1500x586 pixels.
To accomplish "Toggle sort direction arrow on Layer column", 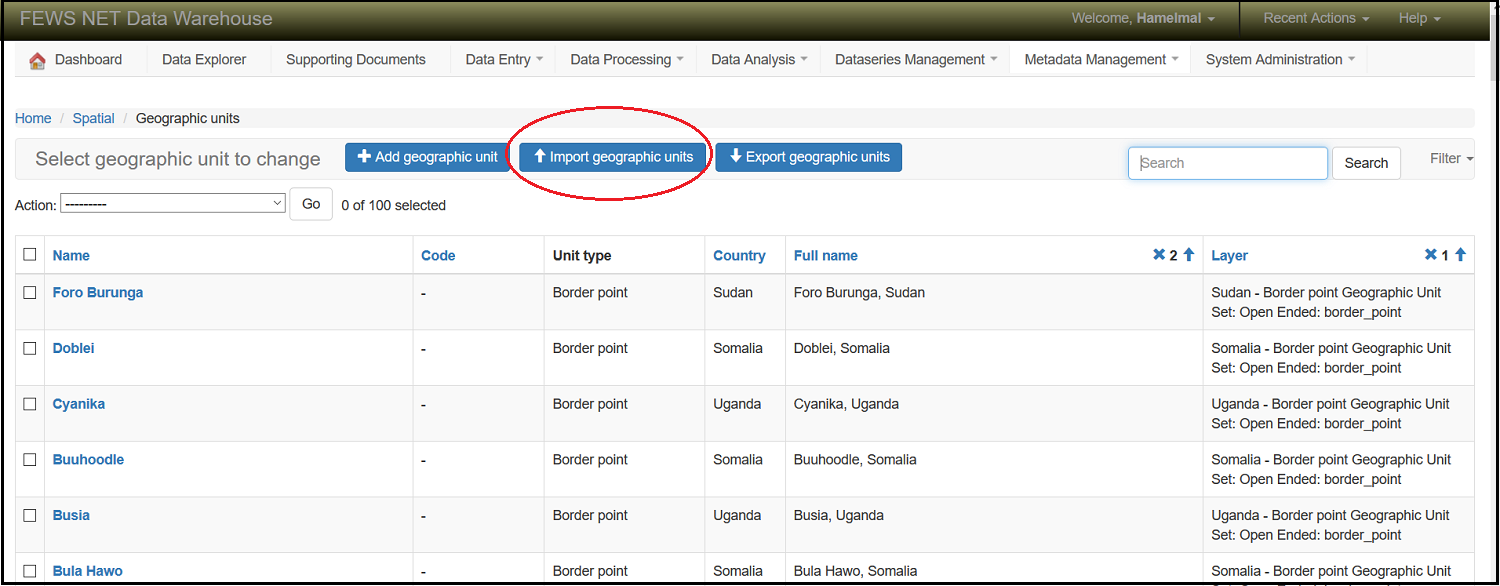I will [x=1460, y=255].
